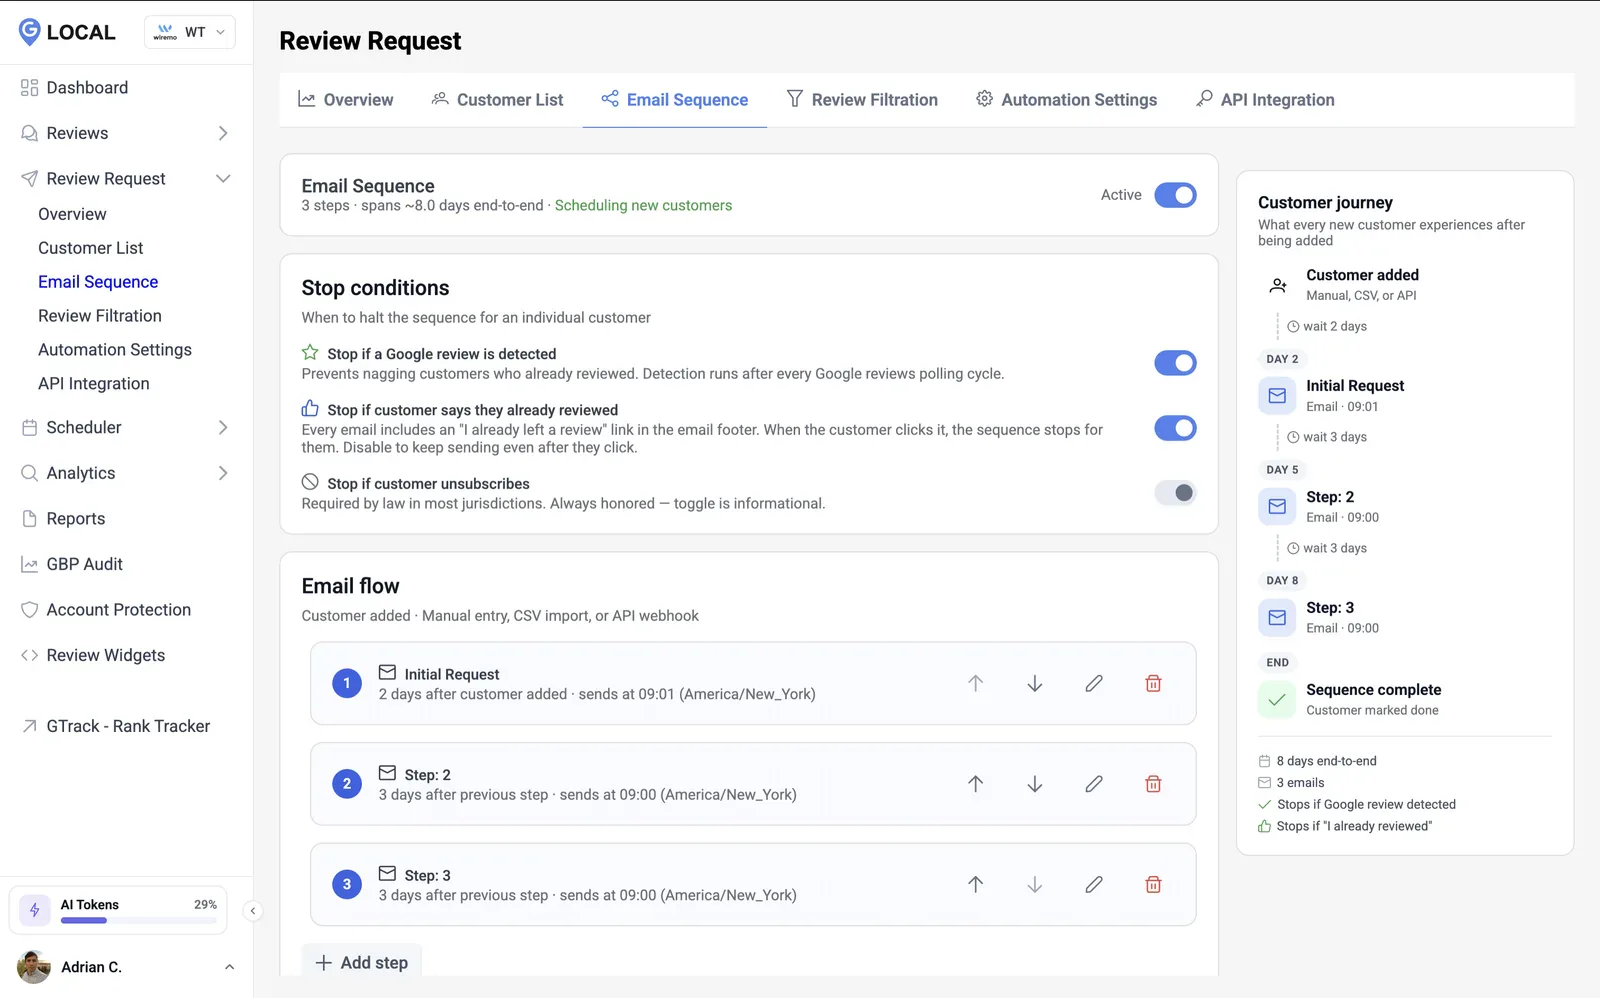
Task: Expand the Reviews sidebar menu
Action: tap(223, 133)
